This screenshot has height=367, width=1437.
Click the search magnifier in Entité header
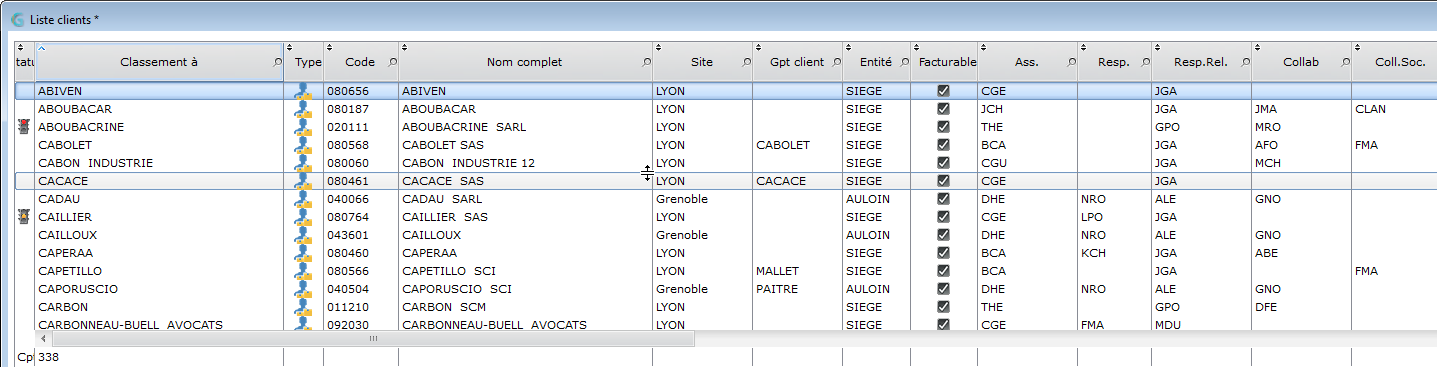[x=904, y=63]
